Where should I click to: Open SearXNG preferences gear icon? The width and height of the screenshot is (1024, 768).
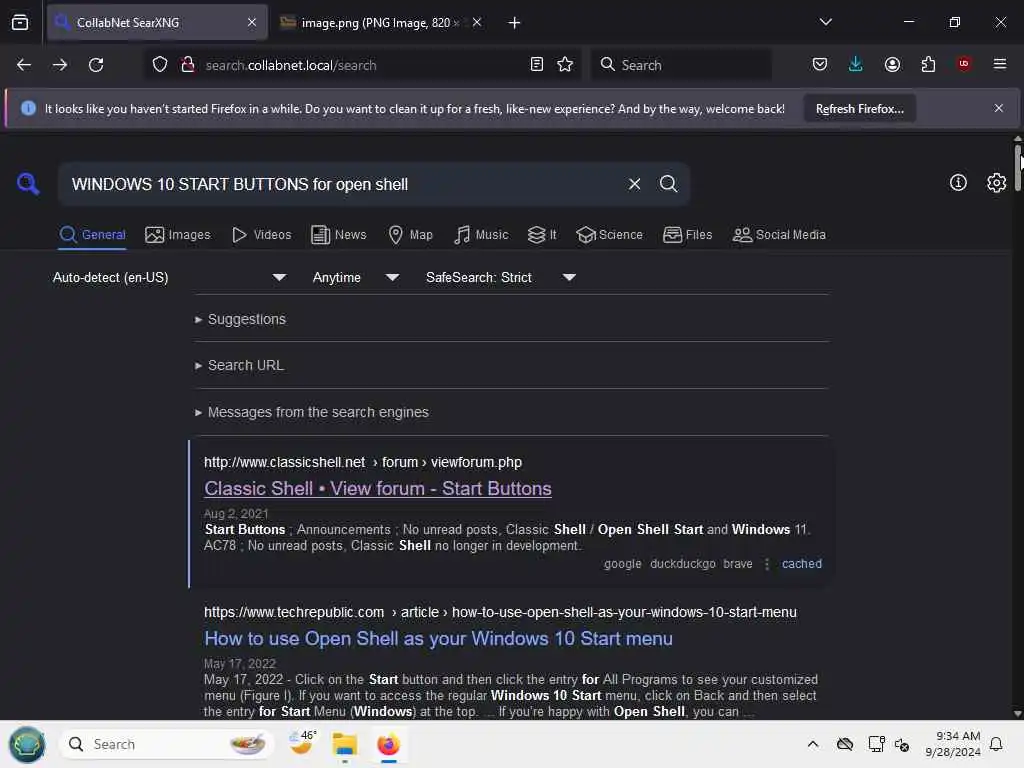pos(997,183)
